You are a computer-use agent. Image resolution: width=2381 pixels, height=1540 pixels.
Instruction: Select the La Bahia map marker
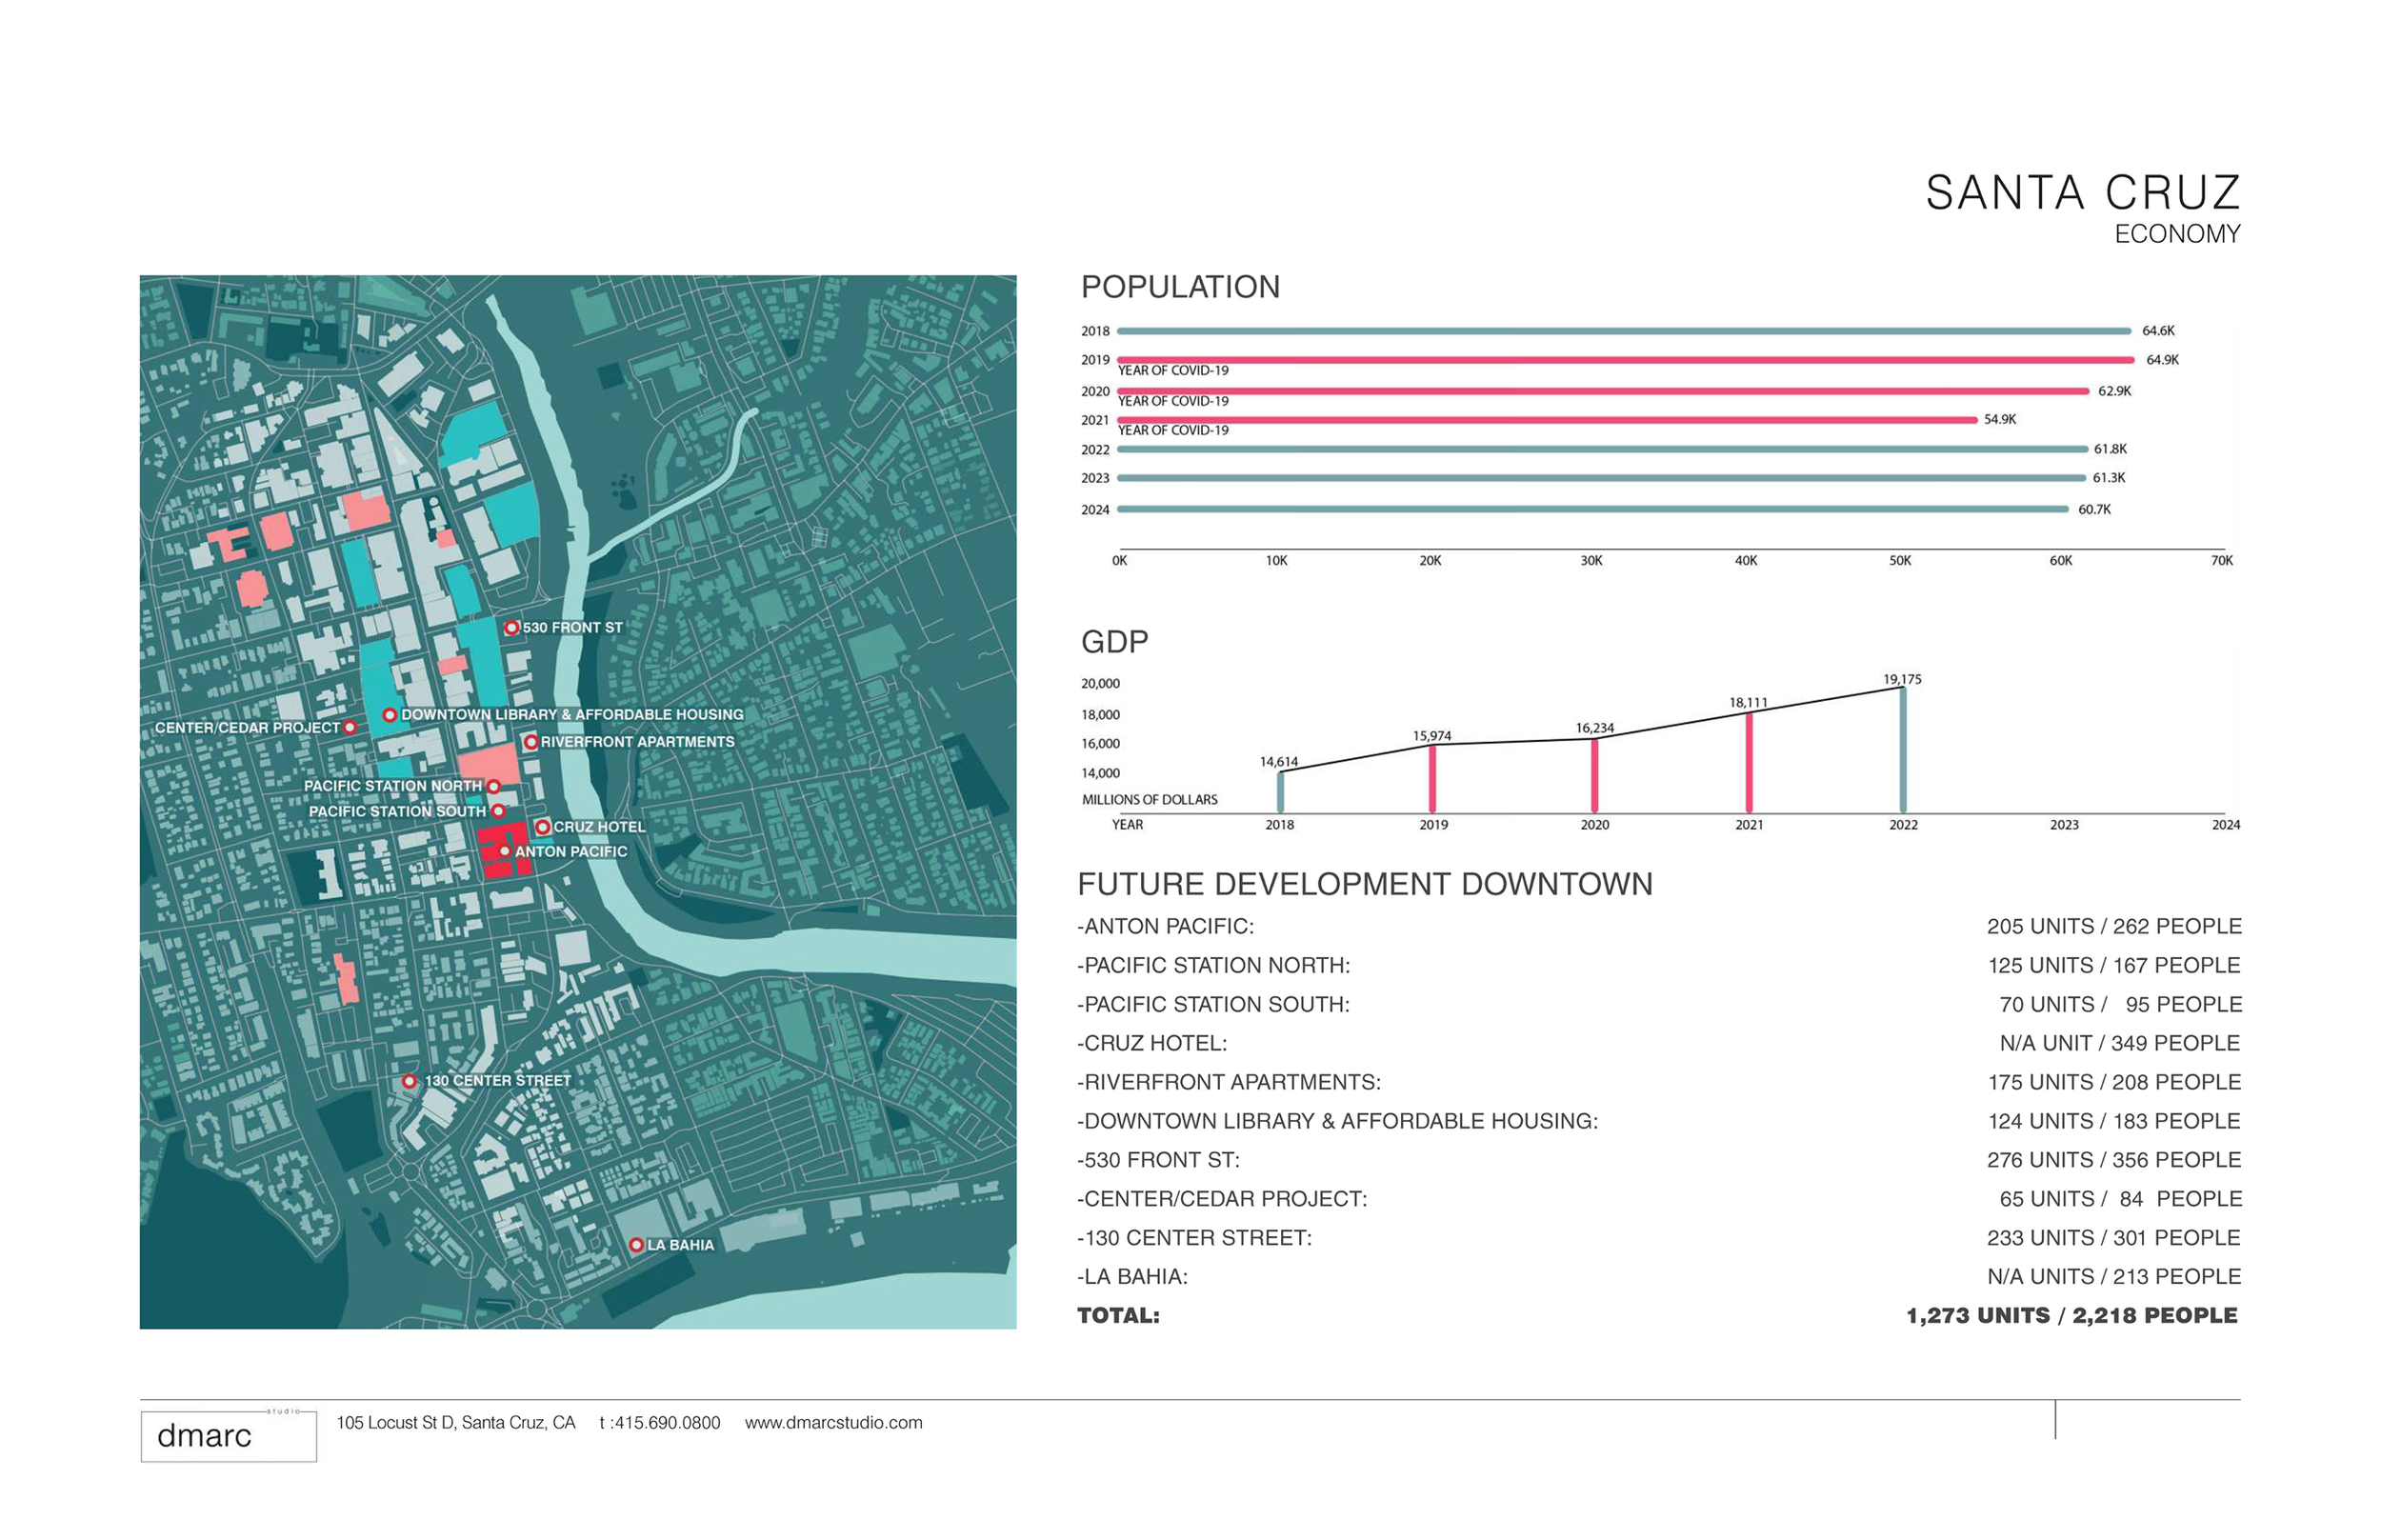[x=637, y=1243]
